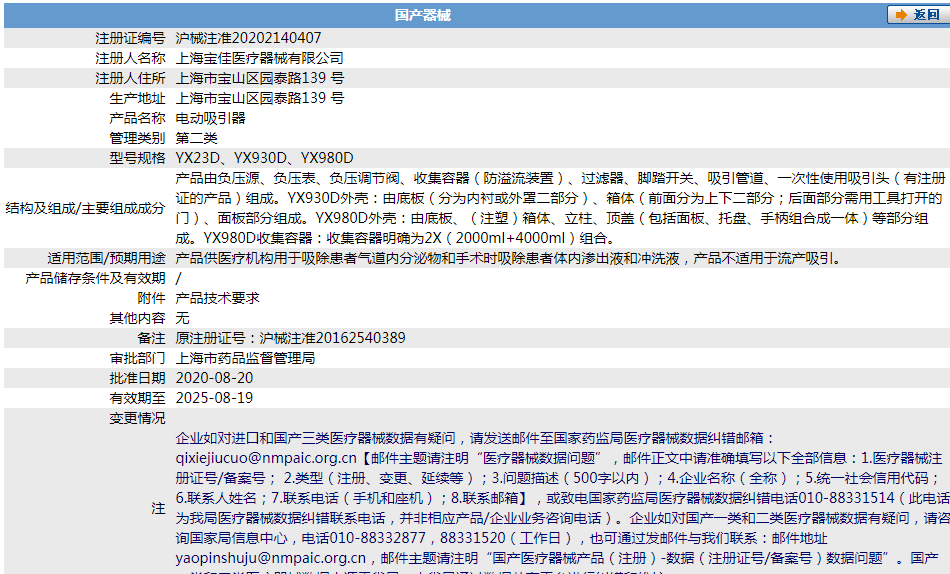Select approval date 2020-08-20
The width and height of the screenshot is (950, 574).
(214, 378)
